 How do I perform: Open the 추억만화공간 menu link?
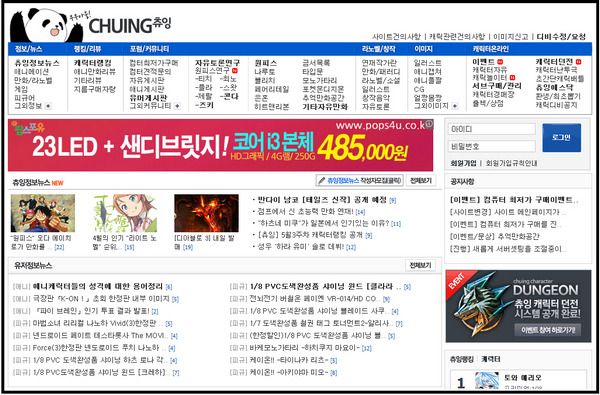pos(323,98)
